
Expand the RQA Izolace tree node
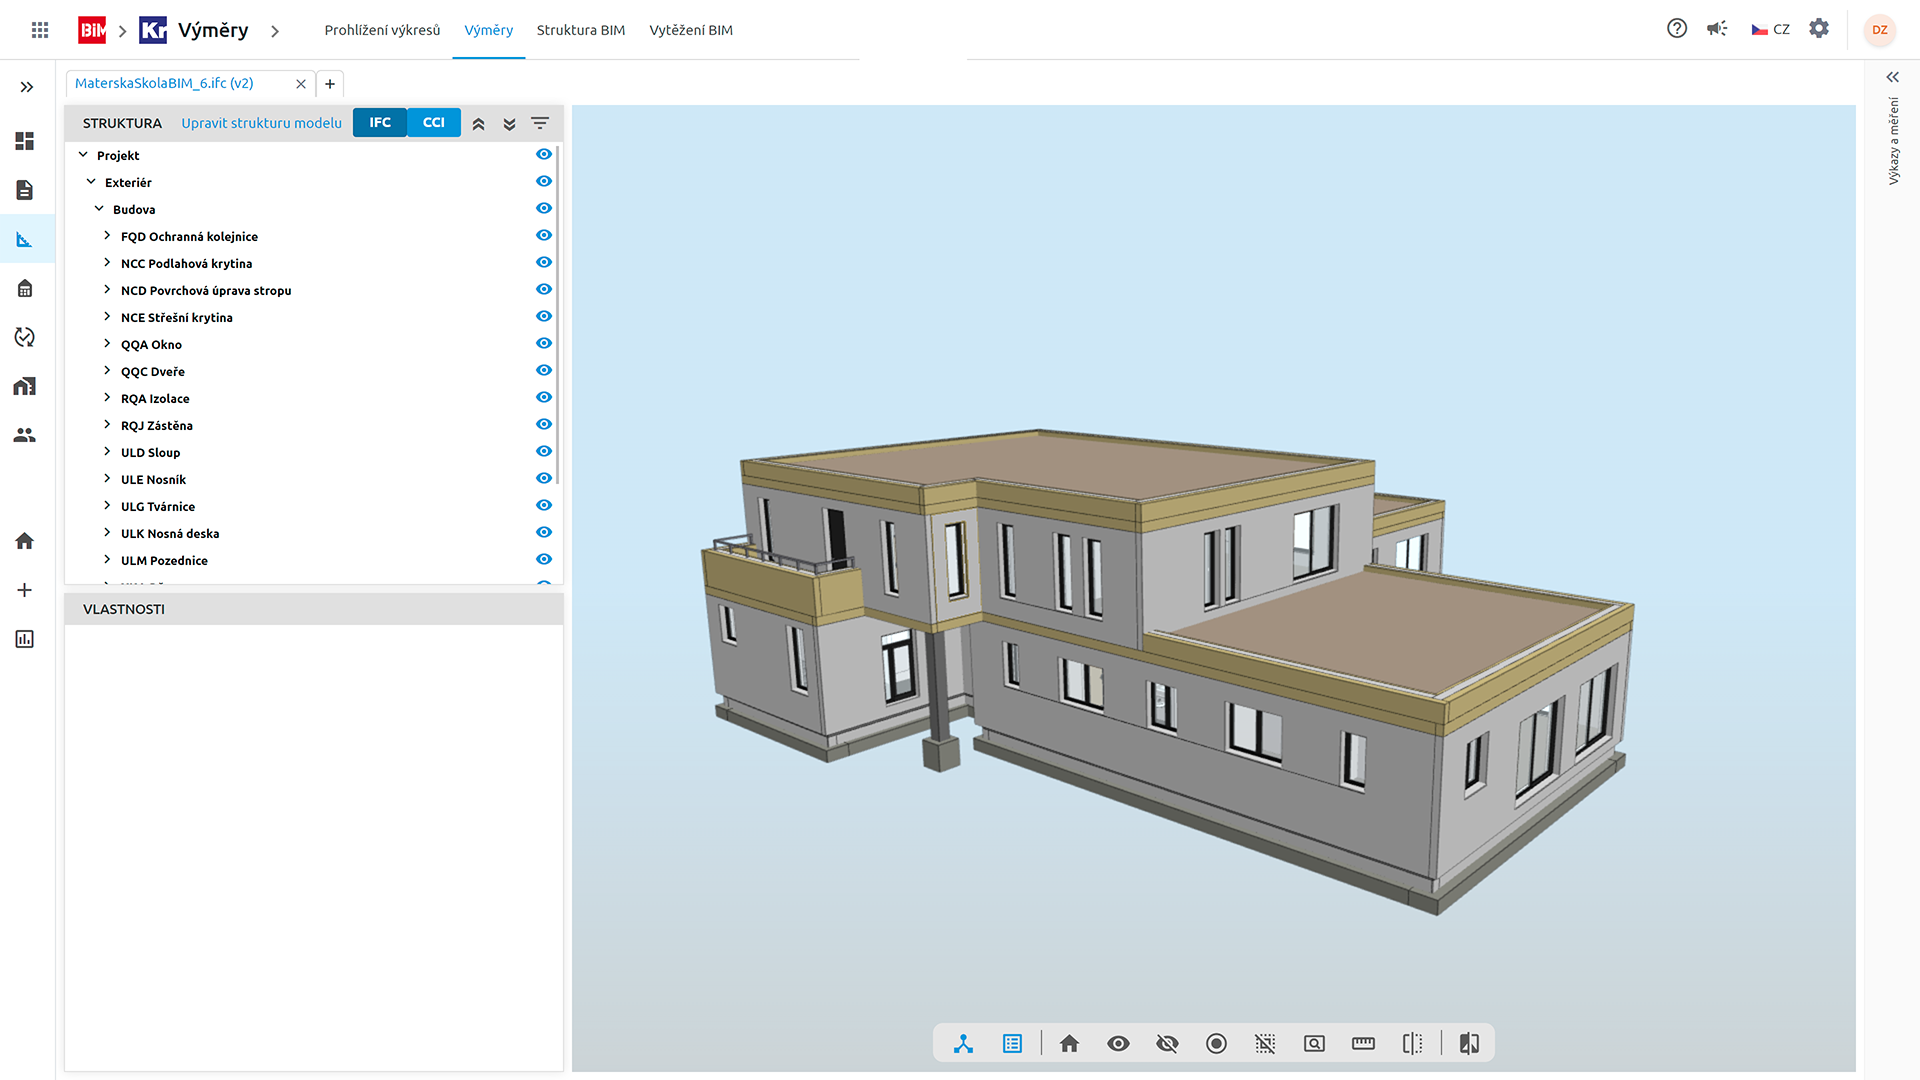coord(107,398)
